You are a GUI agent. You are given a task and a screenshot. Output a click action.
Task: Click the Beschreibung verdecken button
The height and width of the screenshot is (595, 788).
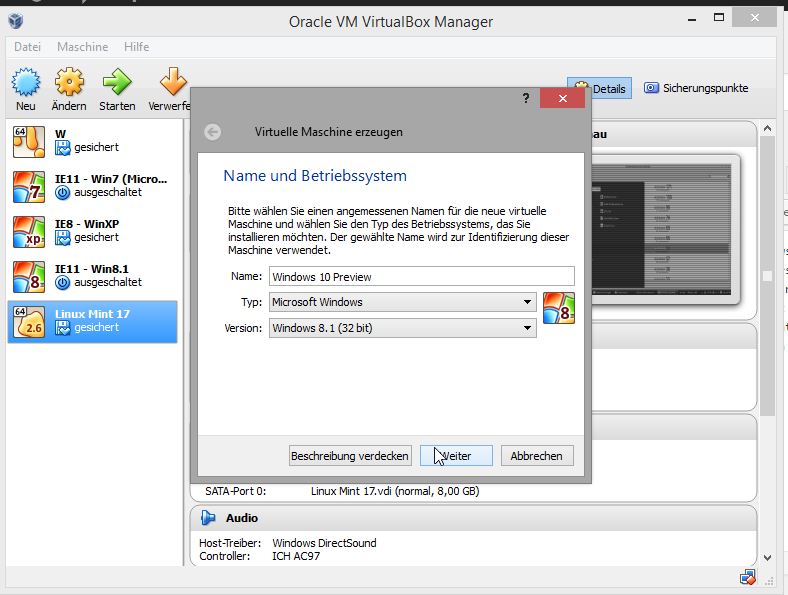350,456
